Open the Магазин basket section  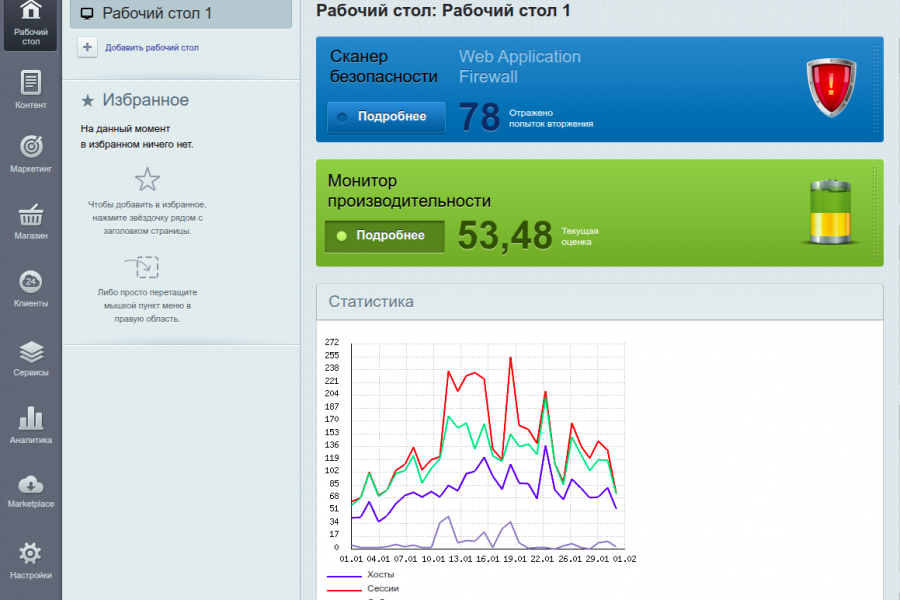(30, 221)
